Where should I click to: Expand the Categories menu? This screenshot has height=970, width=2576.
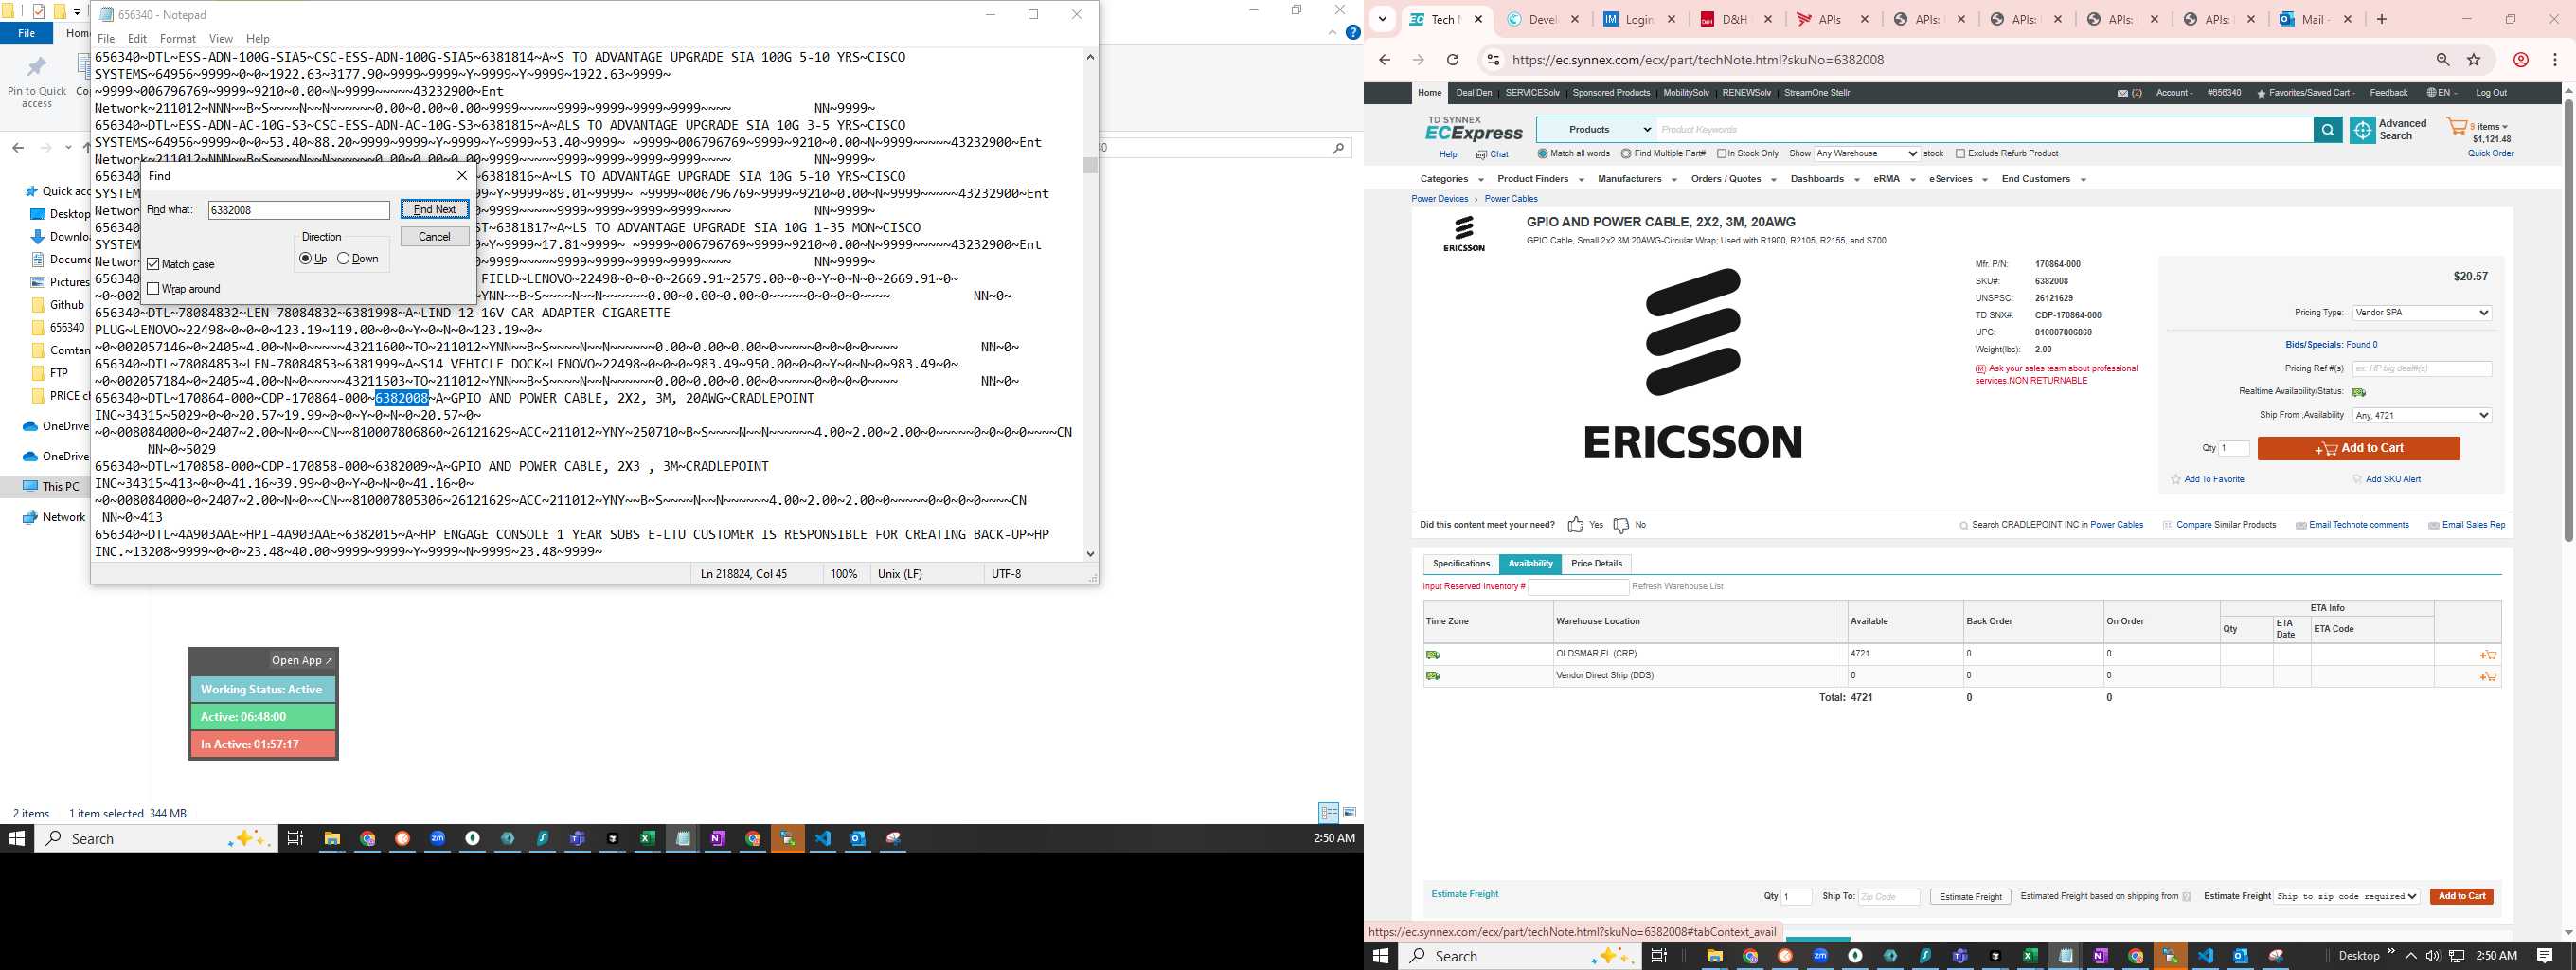click(1452, 180)
